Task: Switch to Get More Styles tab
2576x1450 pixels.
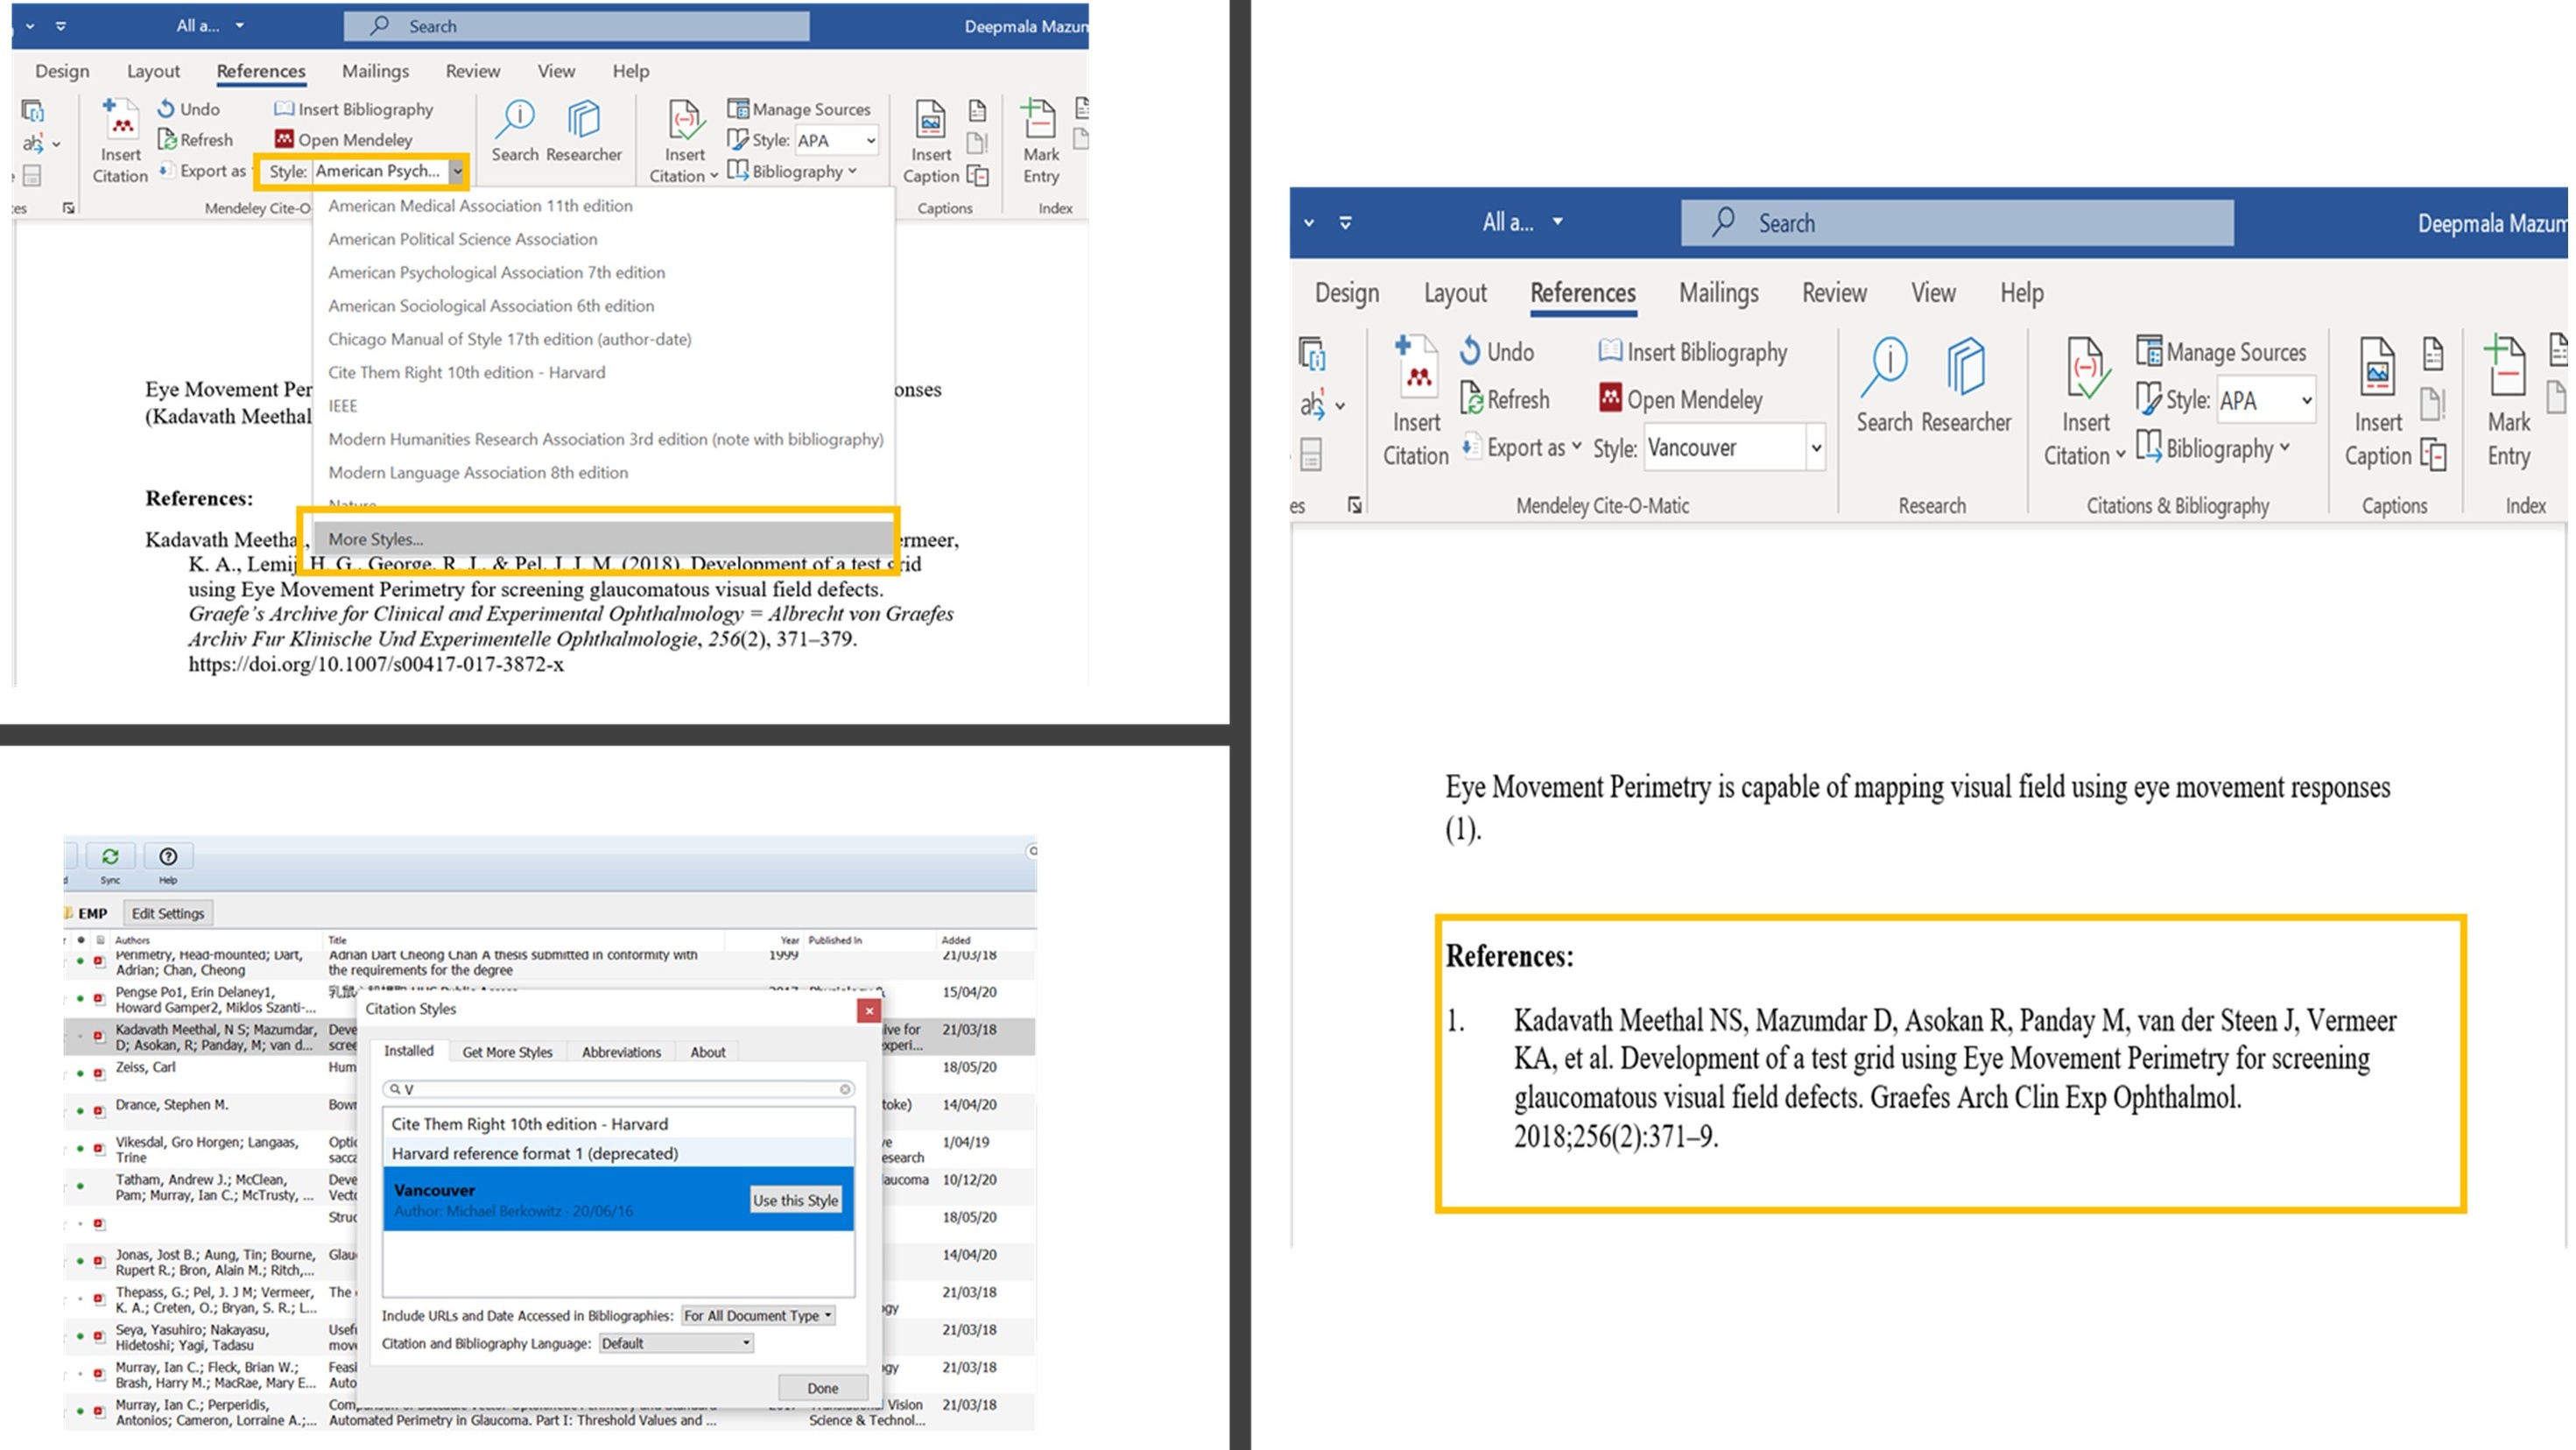Action: pyautogui.click(x=507, y=1052)
